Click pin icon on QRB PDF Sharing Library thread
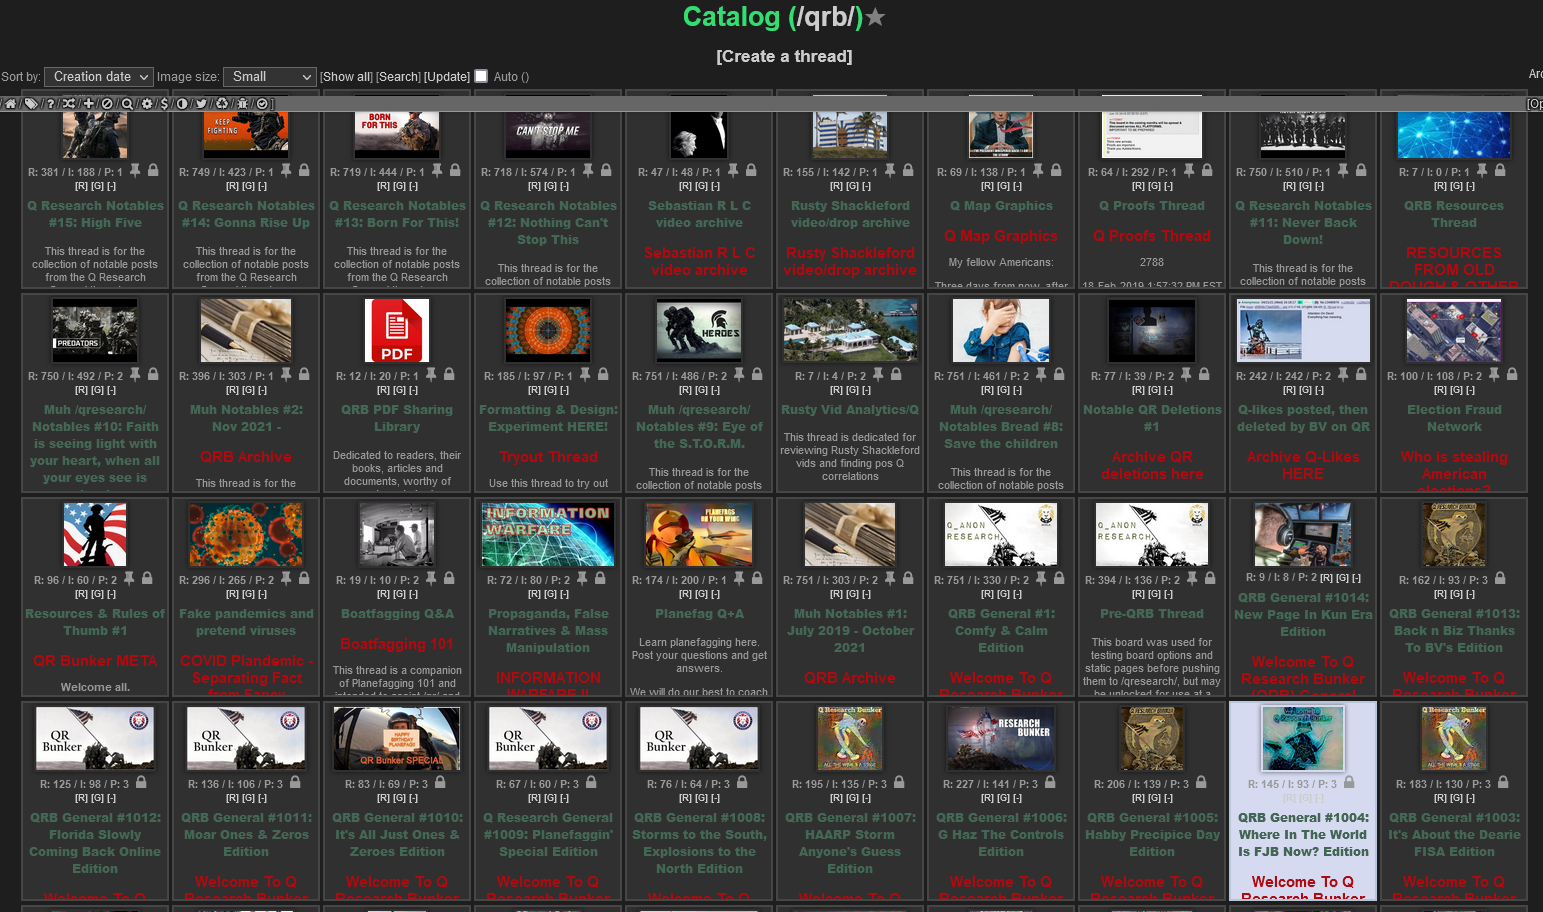Screen dimensions: 1543x912 [x=431, y=375]
